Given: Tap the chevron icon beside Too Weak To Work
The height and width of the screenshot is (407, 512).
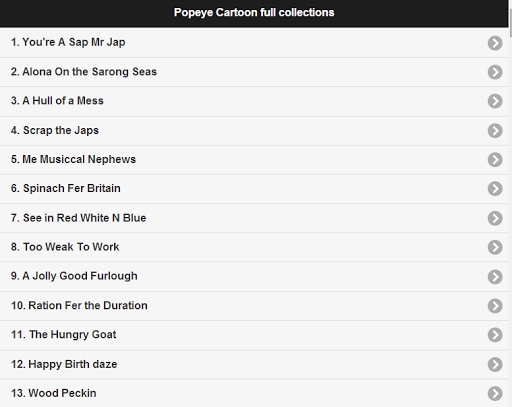Looking at the screenshot, I should [x=495, y=247].
